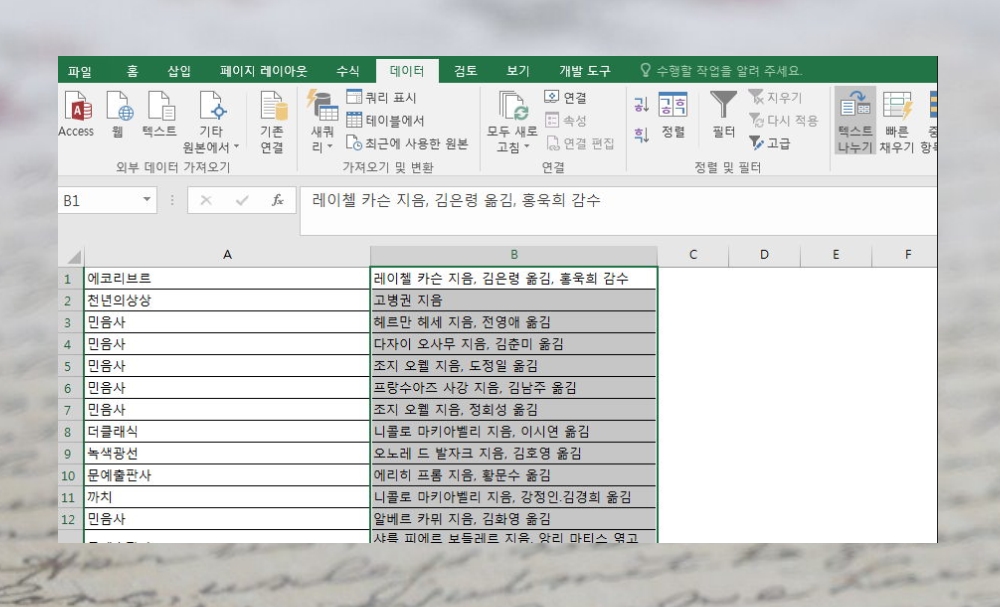Screen dimensions: 1000x607
Task: Click cell 오노레 드 발자크 지음, 김호영 옮김
Action: [514, 453]
